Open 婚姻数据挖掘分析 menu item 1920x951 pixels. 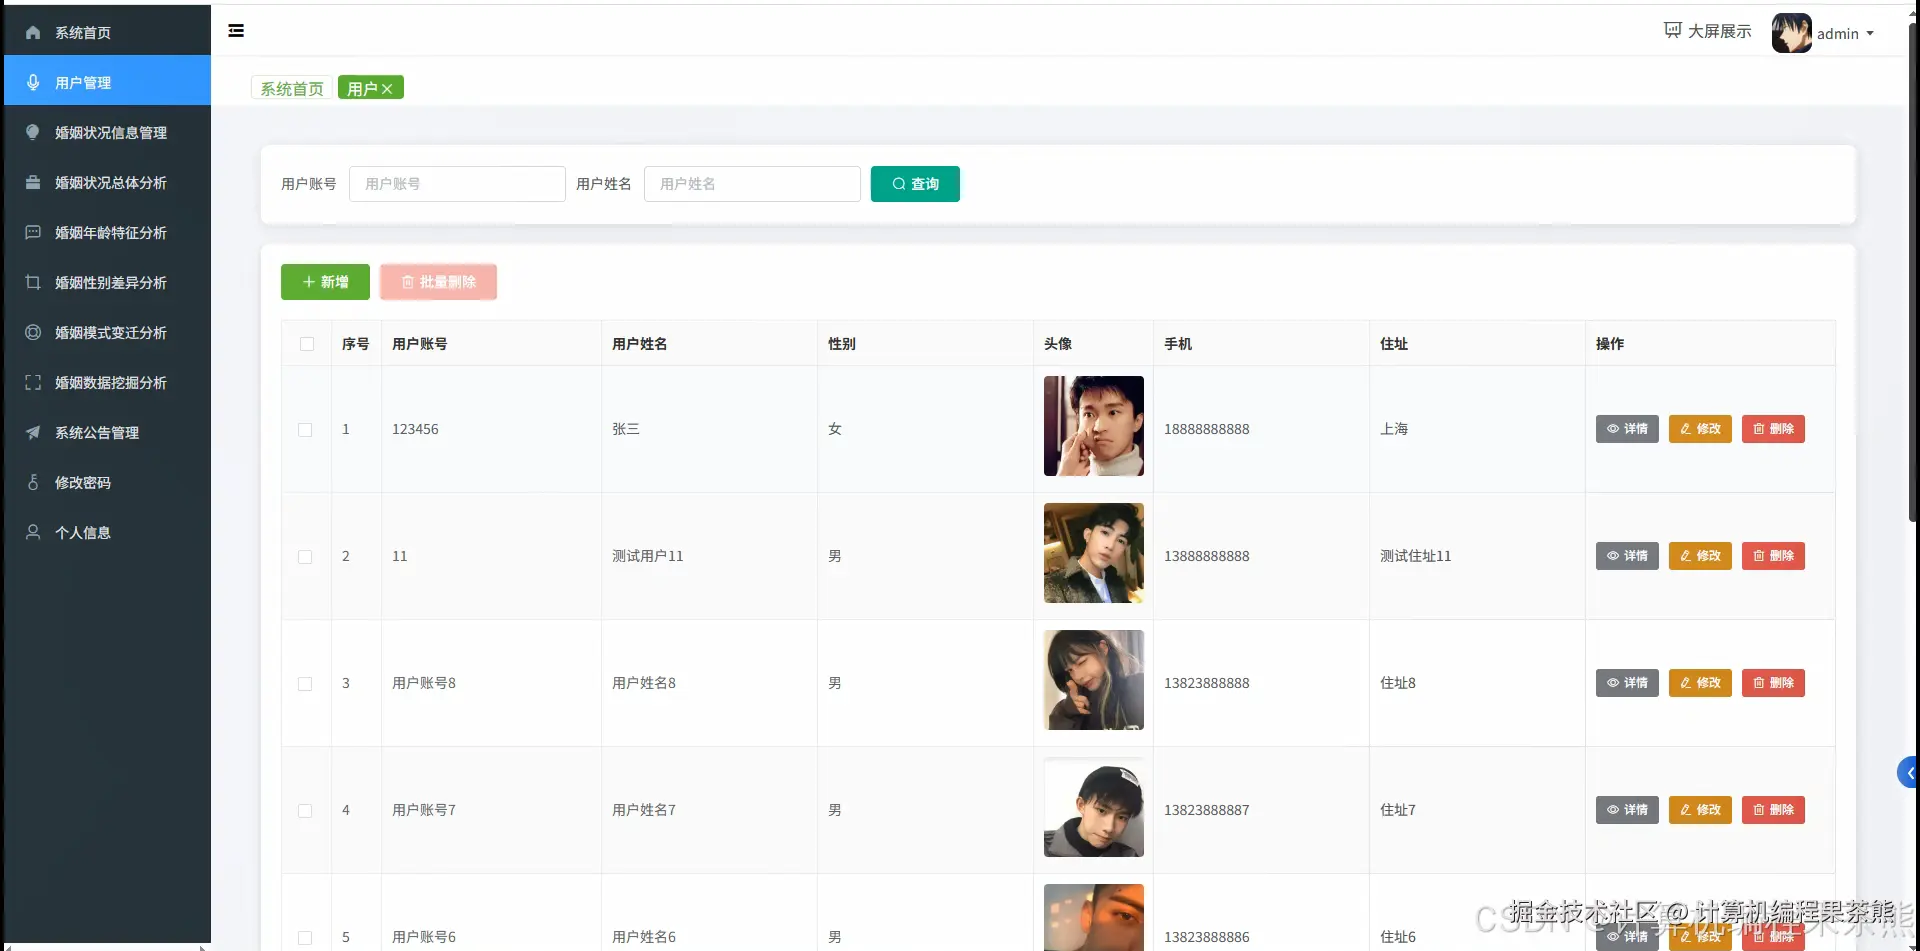(107, 383)
